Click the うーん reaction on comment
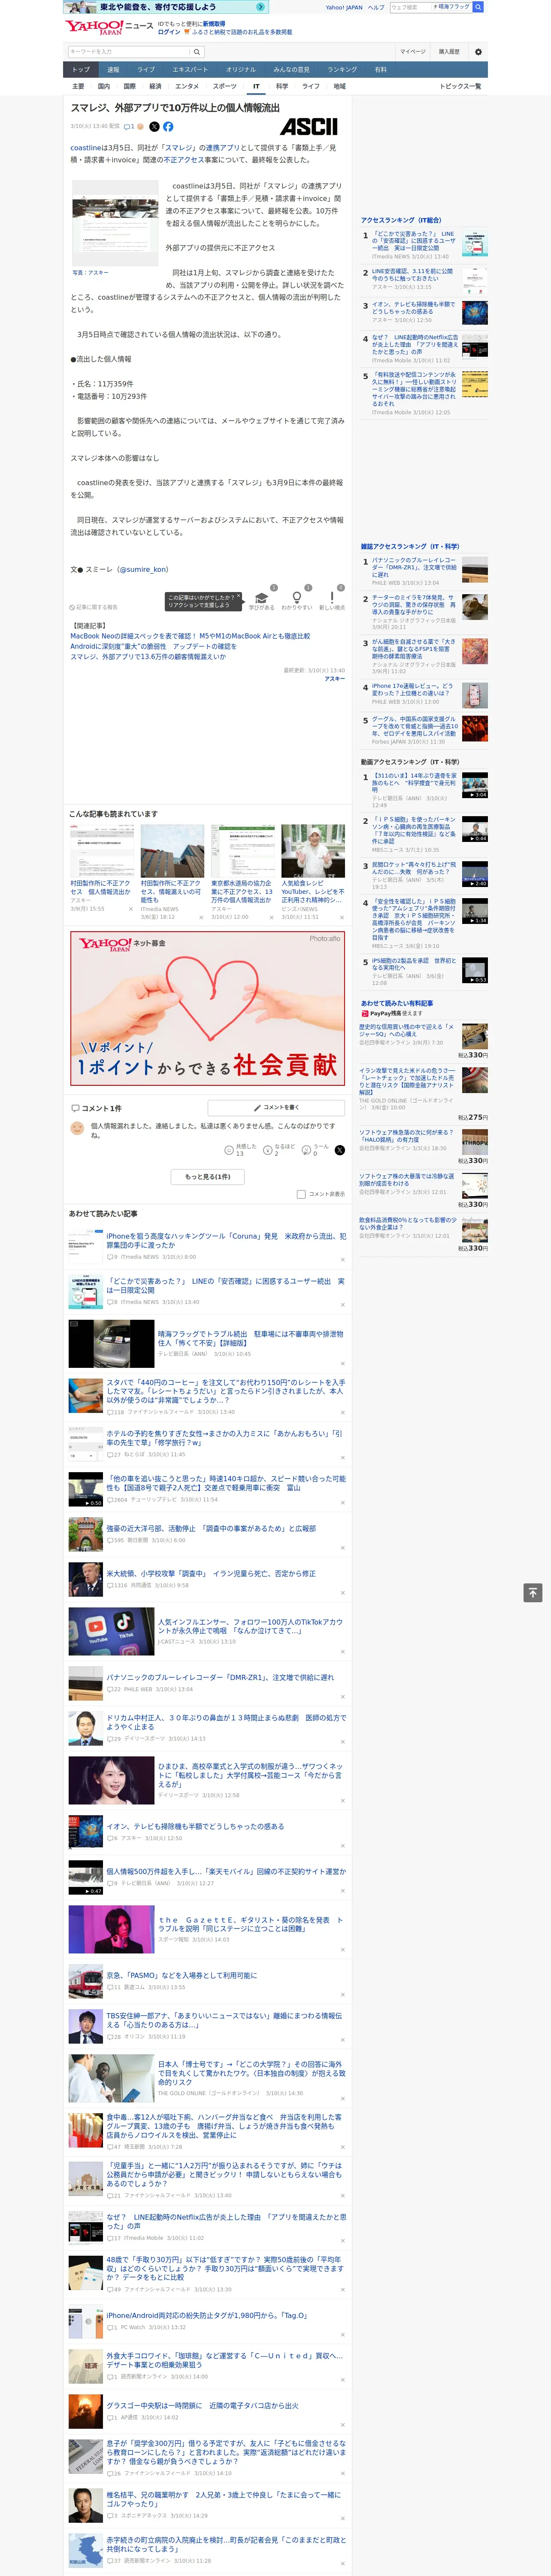 point(307,1150)
